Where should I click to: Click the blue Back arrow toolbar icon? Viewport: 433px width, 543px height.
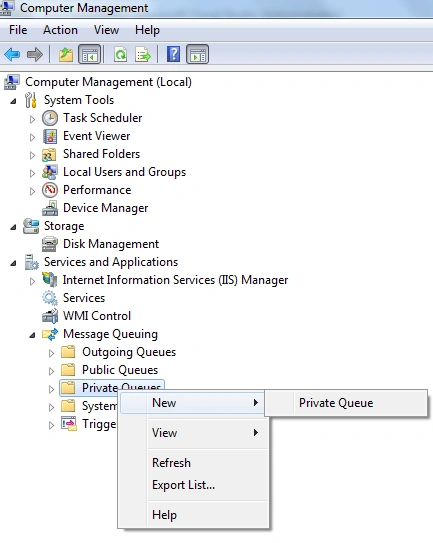click(12, 54)
